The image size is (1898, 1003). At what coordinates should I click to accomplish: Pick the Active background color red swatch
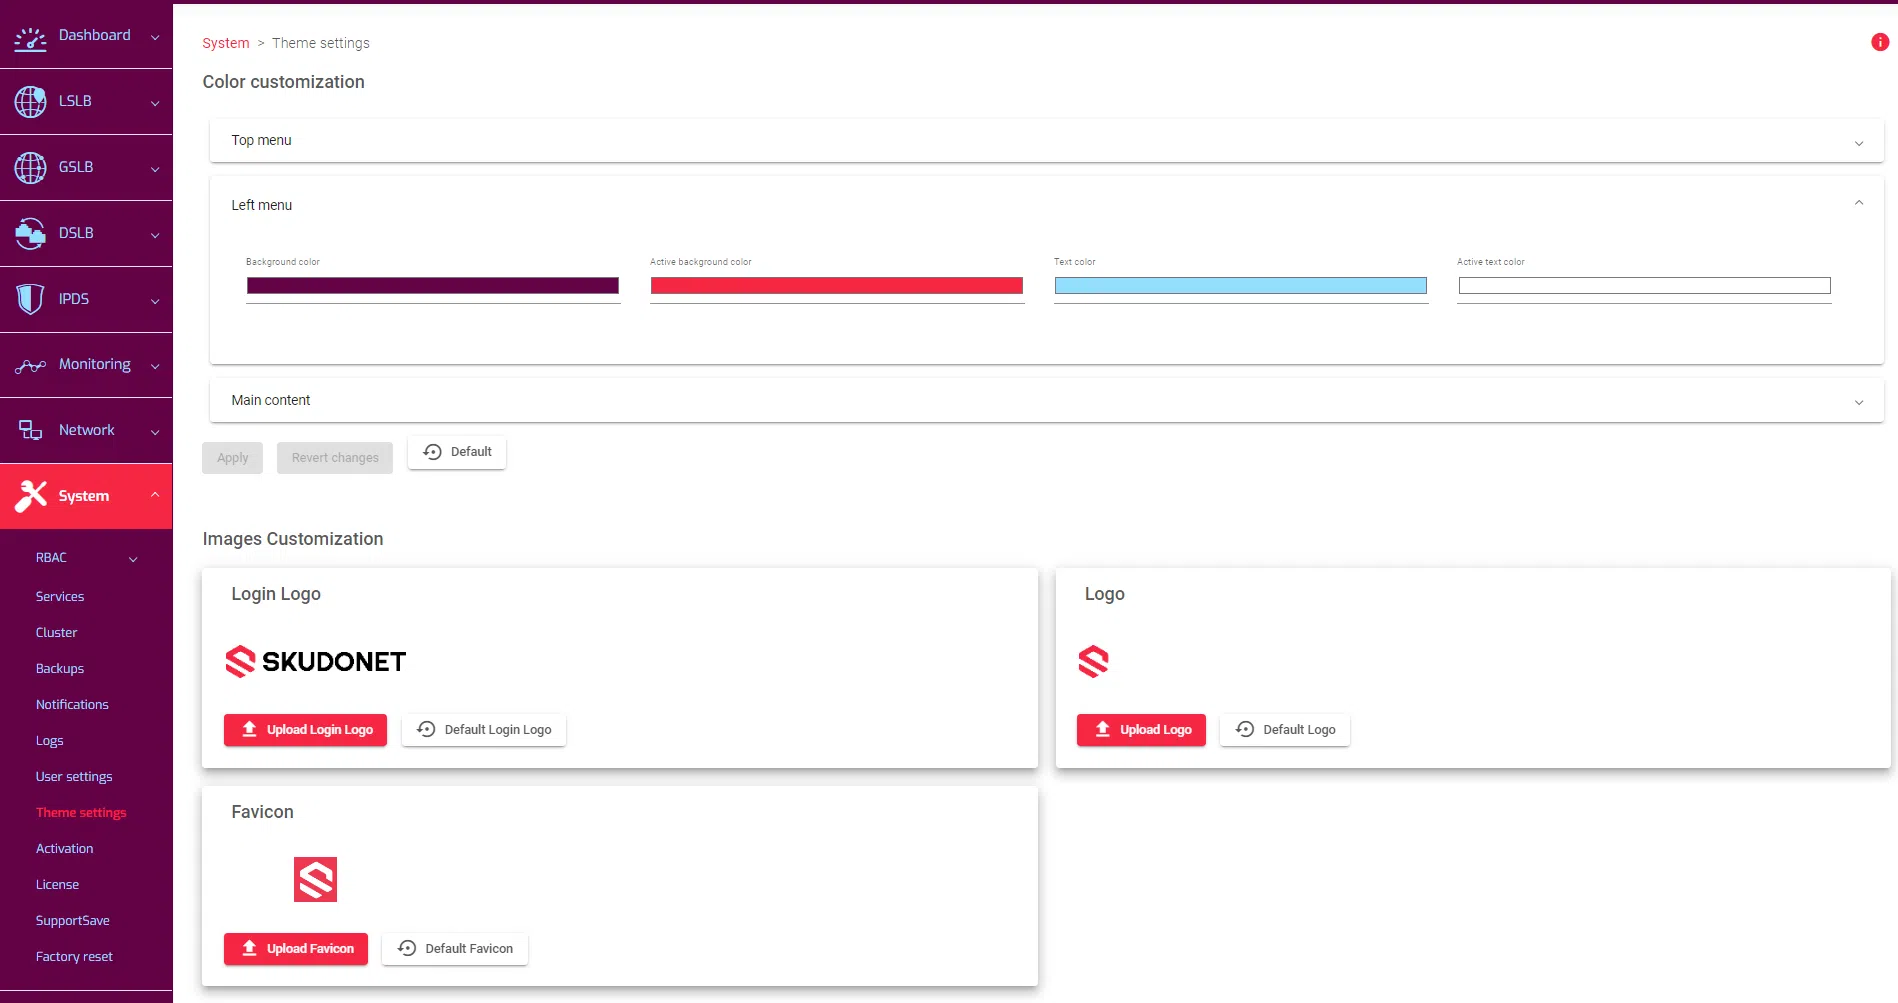coord(836,286)
